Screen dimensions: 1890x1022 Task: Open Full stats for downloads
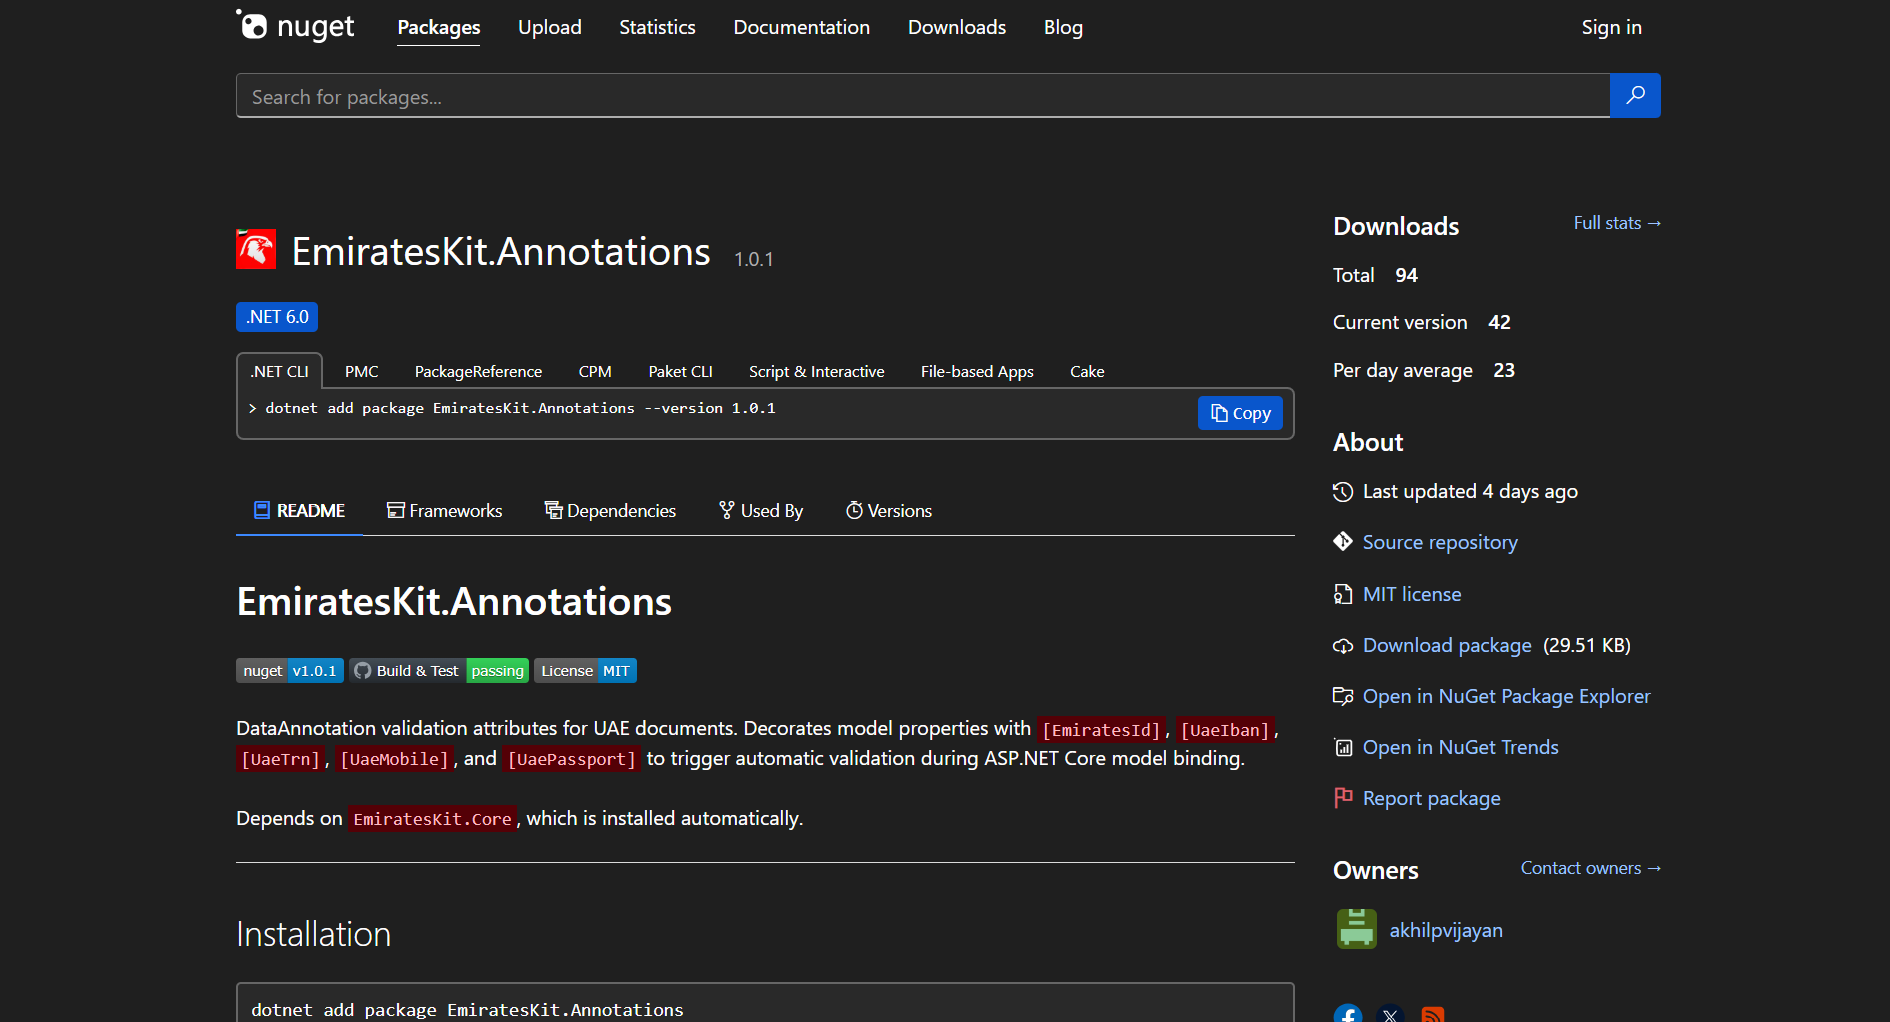(1616, 222)
